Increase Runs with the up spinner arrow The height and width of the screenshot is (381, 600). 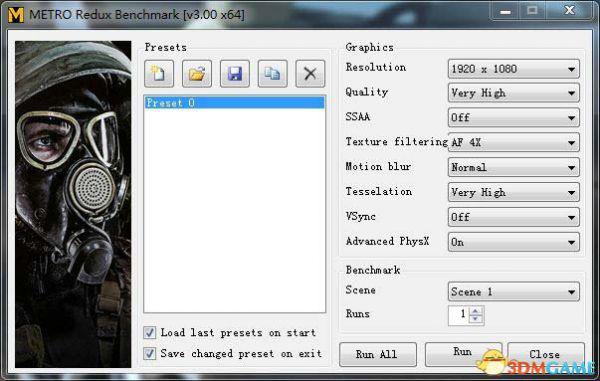pyautogui.click(x=476, y=311)
